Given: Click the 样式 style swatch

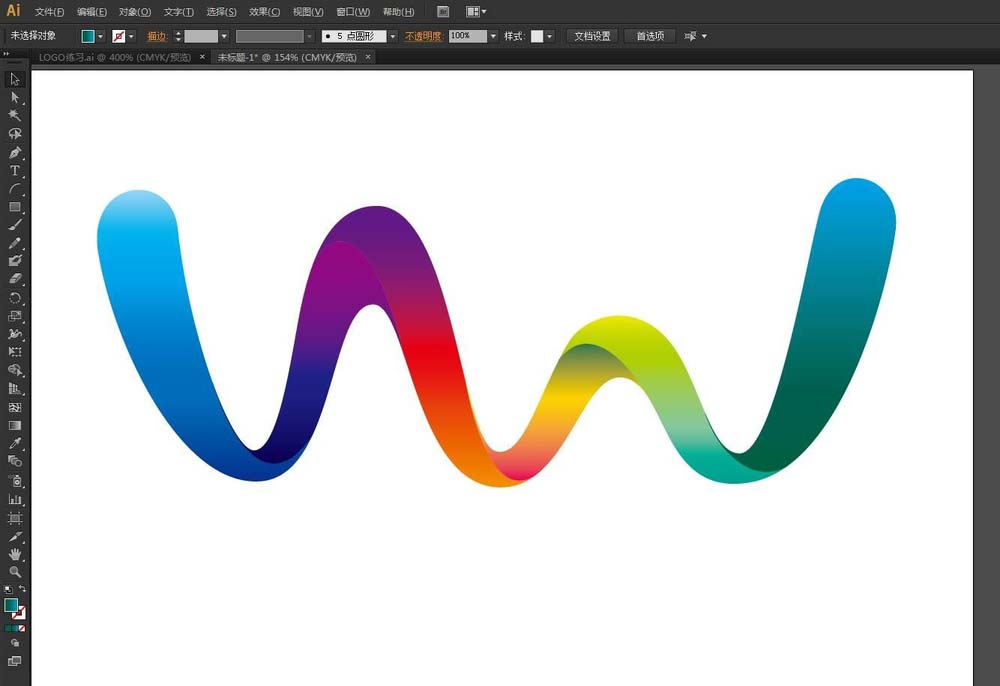Looking at the screenshot, I should (x=537, y=36).
